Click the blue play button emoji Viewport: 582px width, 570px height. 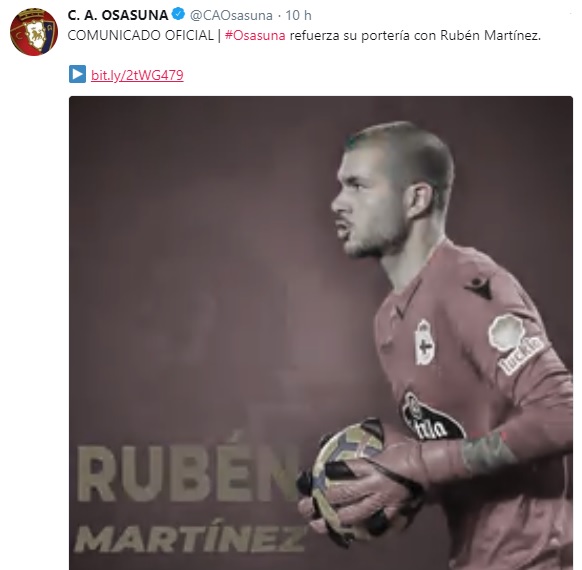coord(77,74)
